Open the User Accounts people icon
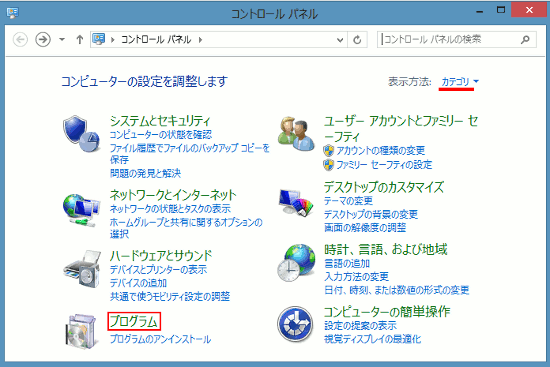 click(296, 134)
